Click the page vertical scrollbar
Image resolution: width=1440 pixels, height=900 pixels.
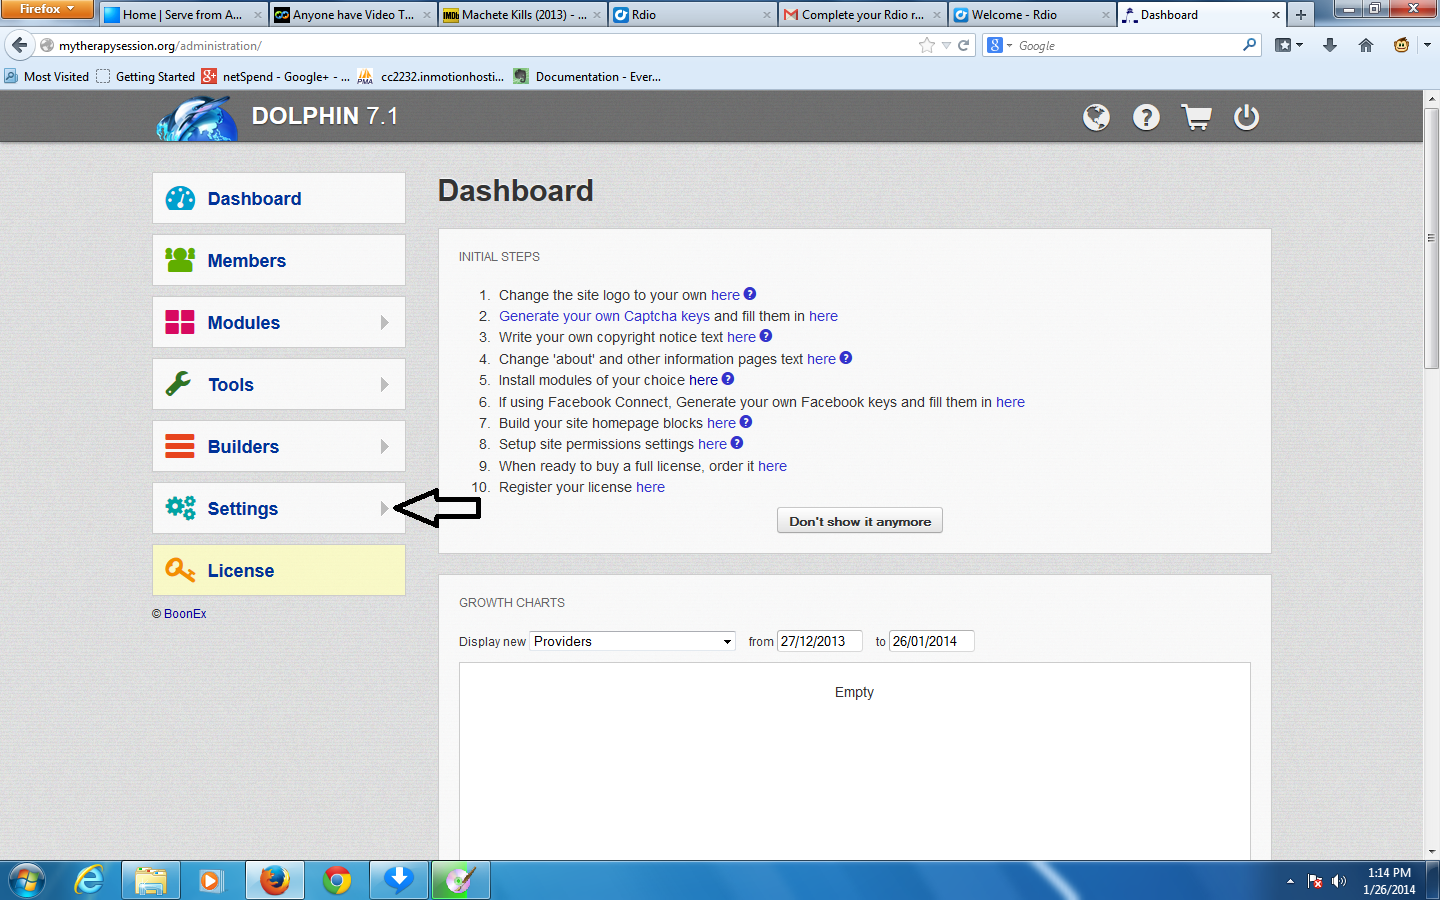coord(1431,300)
